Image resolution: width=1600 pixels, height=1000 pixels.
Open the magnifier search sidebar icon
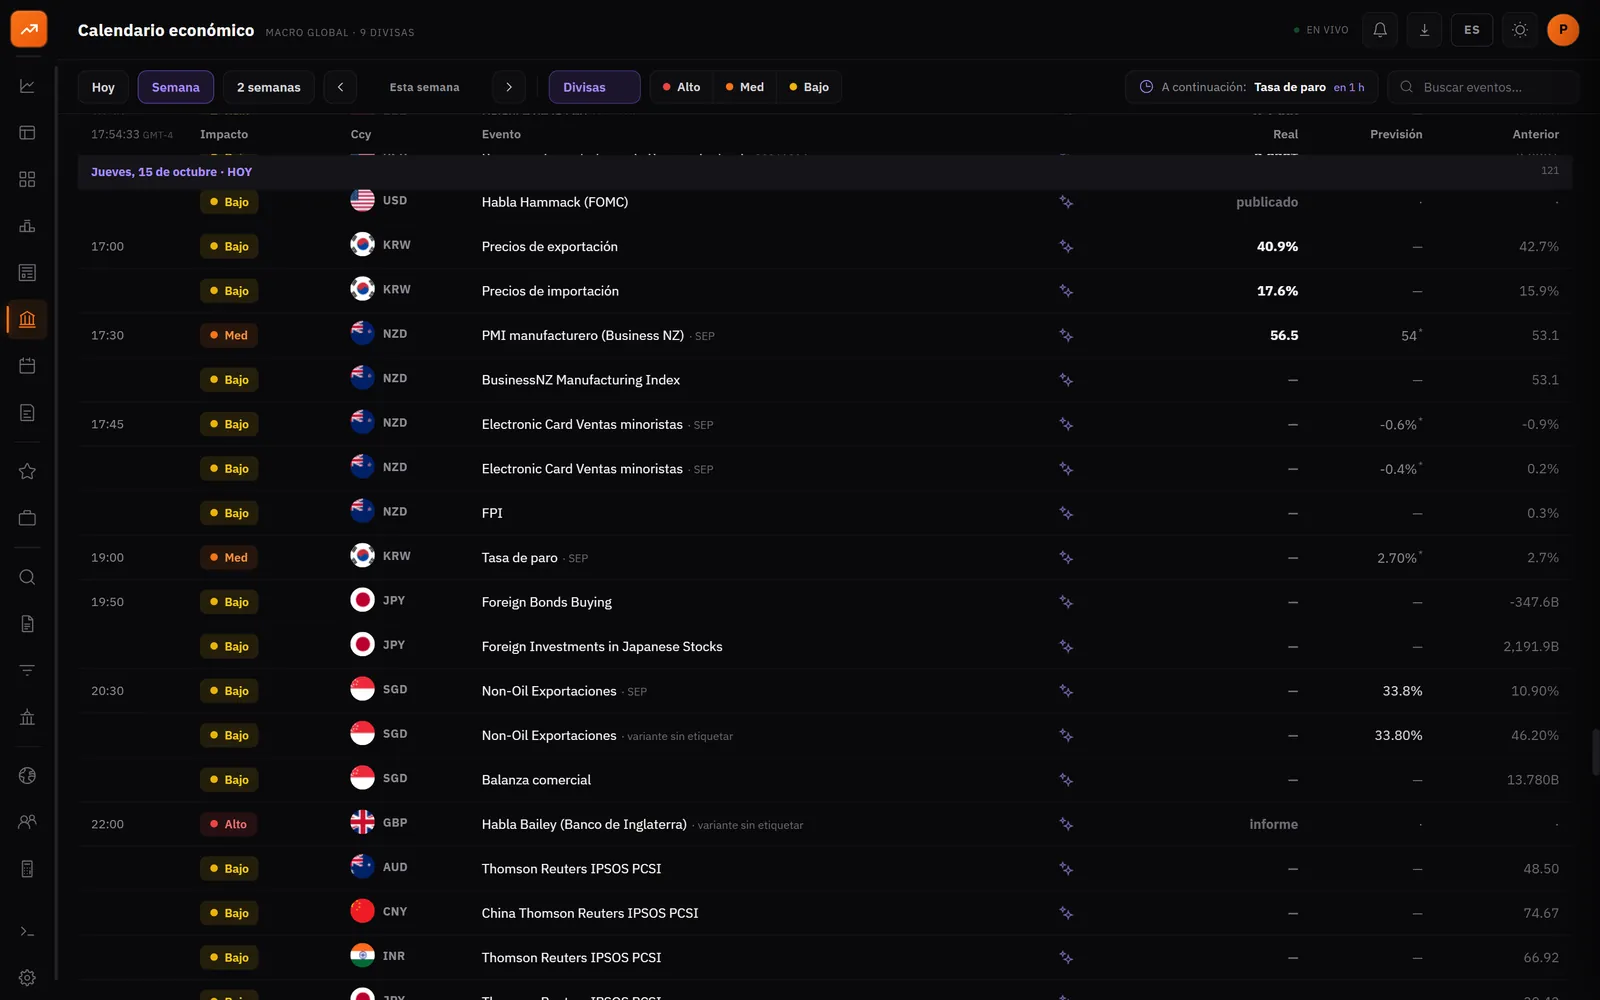click(x=27, y=577)
